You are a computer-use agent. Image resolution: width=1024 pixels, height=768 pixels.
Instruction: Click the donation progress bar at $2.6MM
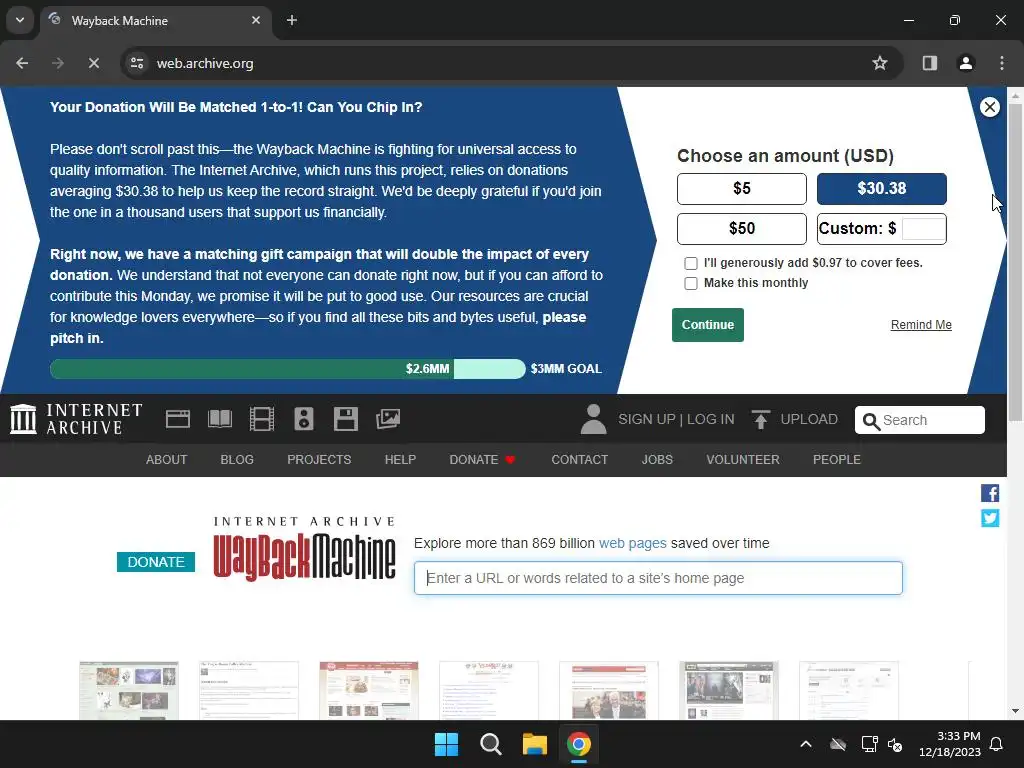point(287,369)
